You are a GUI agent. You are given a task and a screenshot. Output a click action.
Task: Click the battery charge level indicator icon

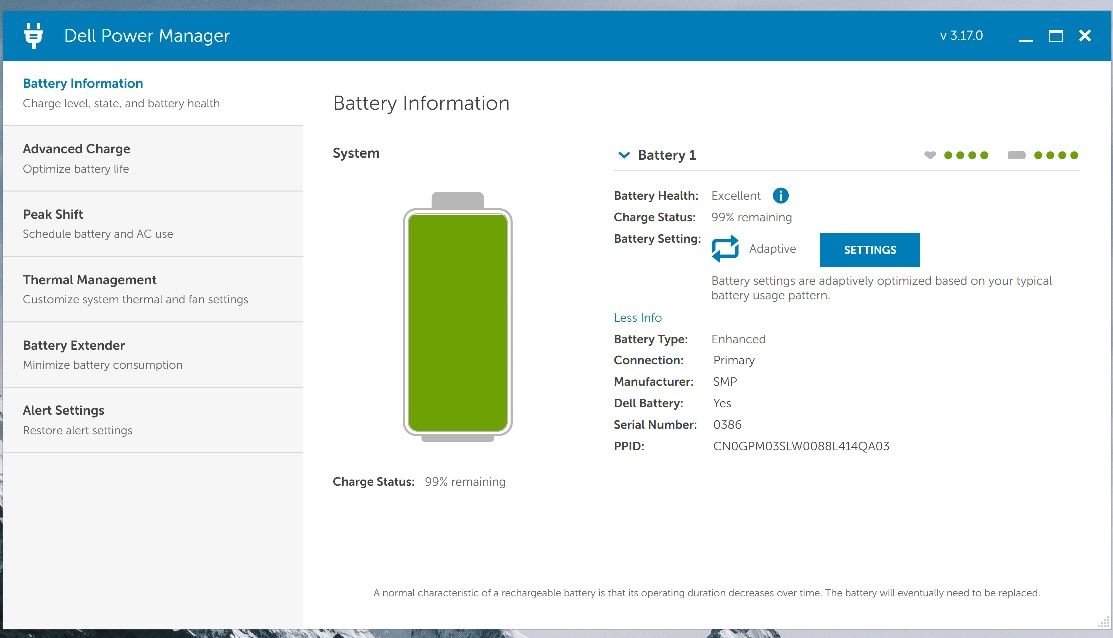pos(1016,155)
